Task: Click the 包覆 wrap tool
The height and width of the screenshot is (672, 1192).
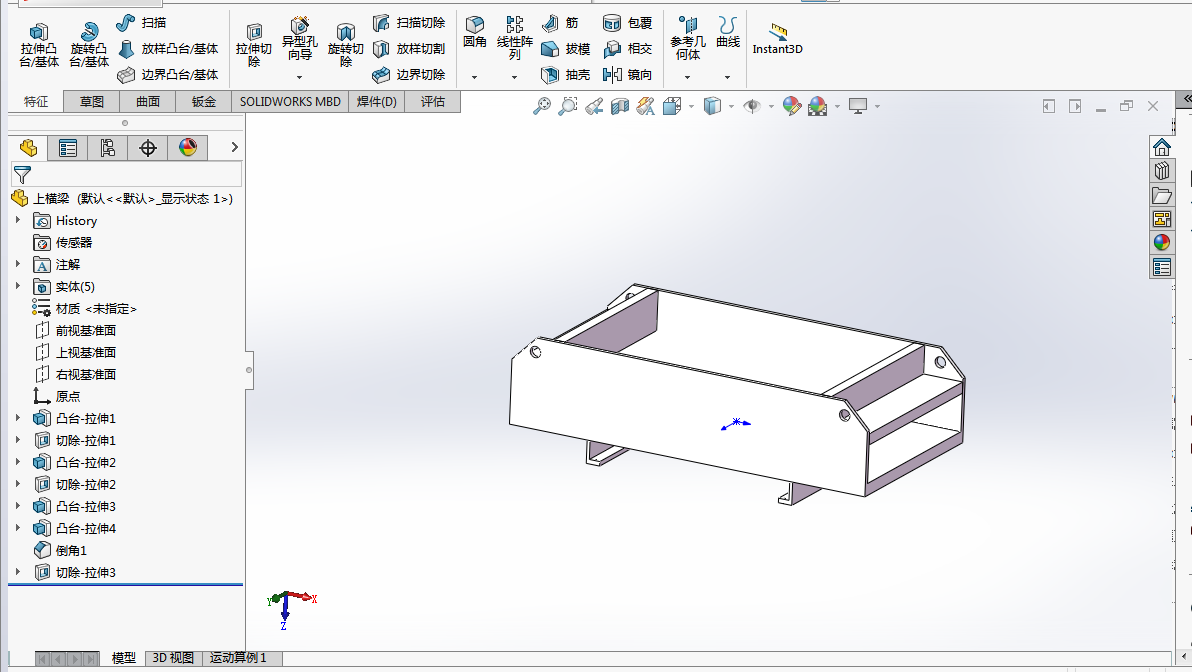Action: point(628,23)
